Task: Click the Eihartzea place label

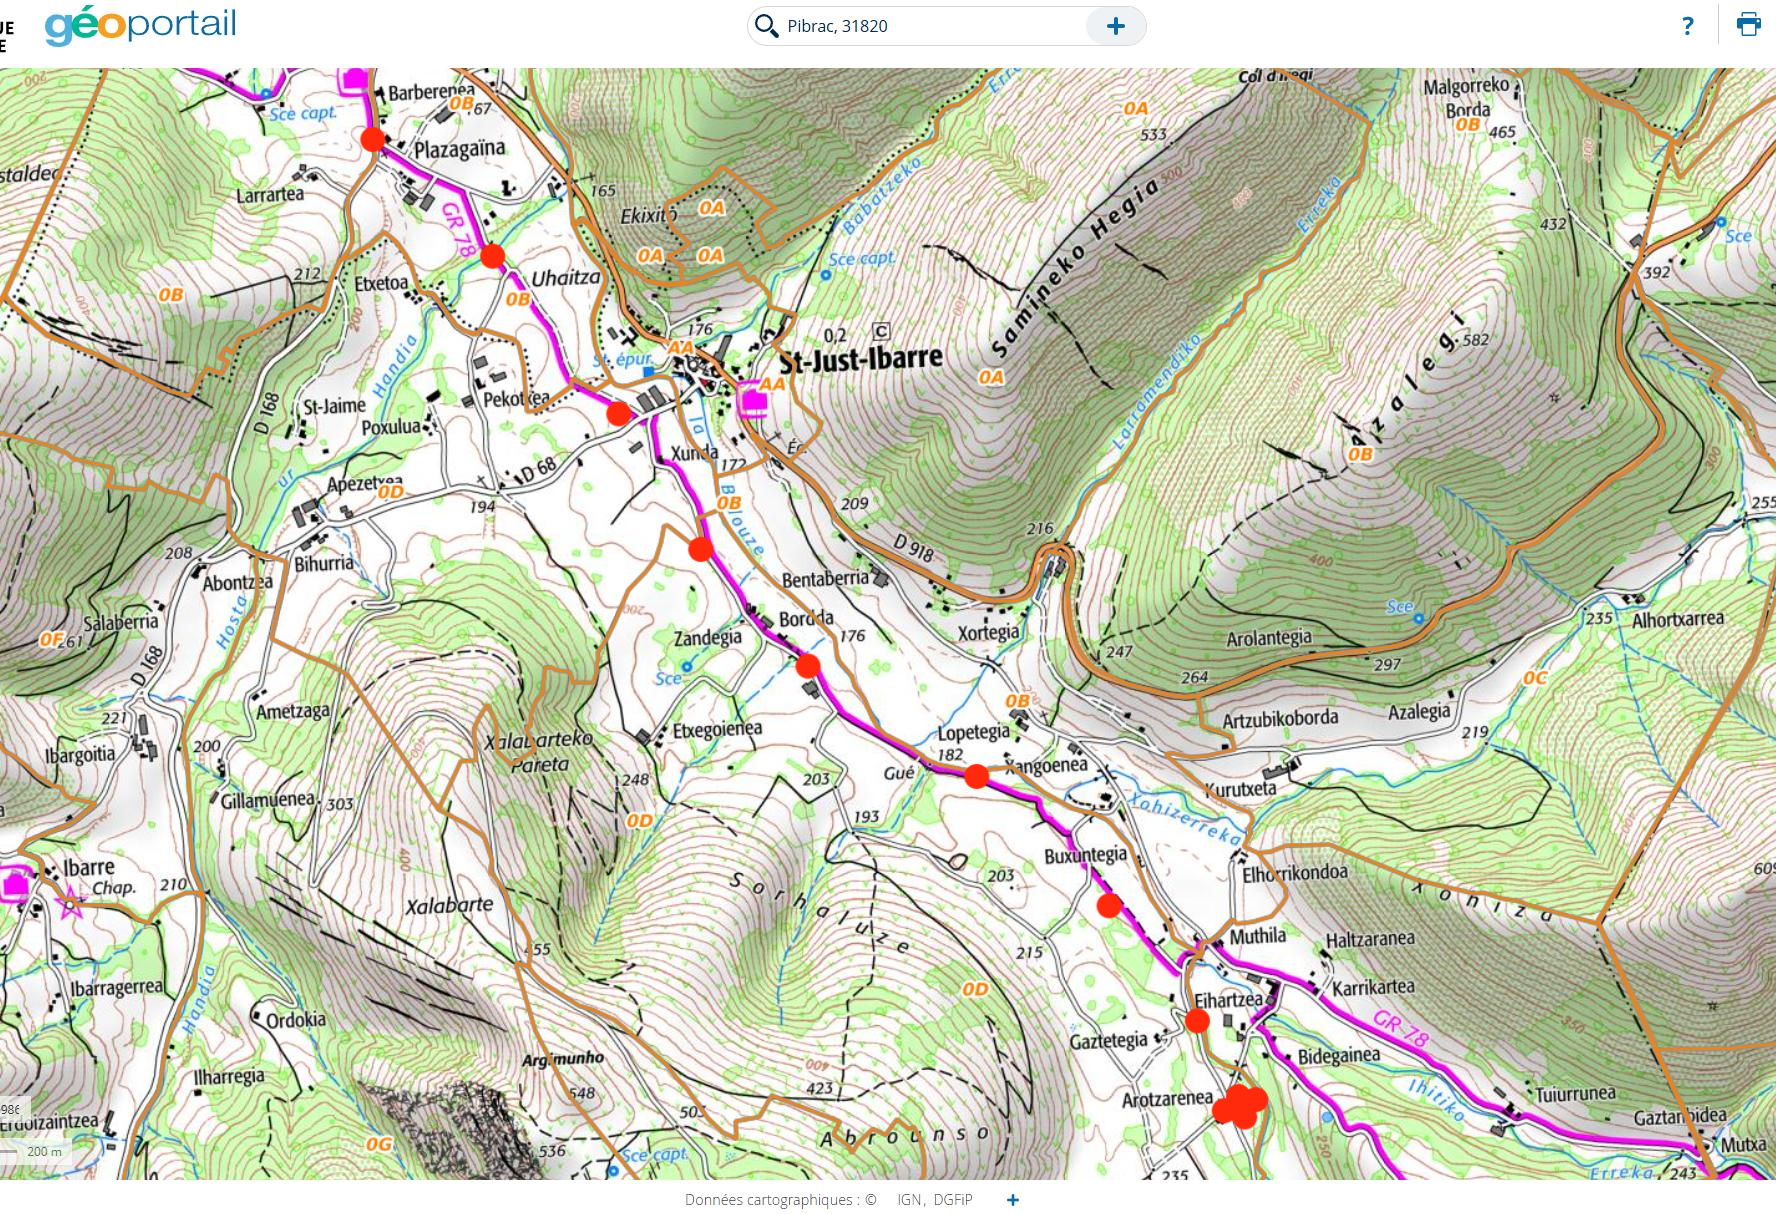Action: (1229, 1000)
